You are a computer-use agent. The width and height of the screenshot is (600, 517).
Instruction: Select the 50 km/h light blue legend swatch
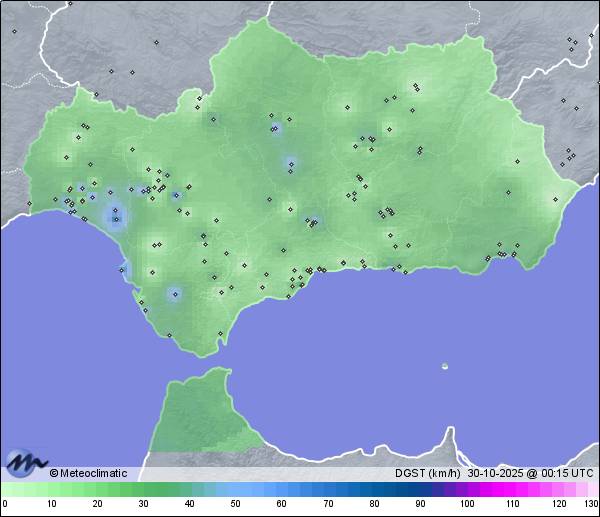pyautogui.click(x=235, y=489)
